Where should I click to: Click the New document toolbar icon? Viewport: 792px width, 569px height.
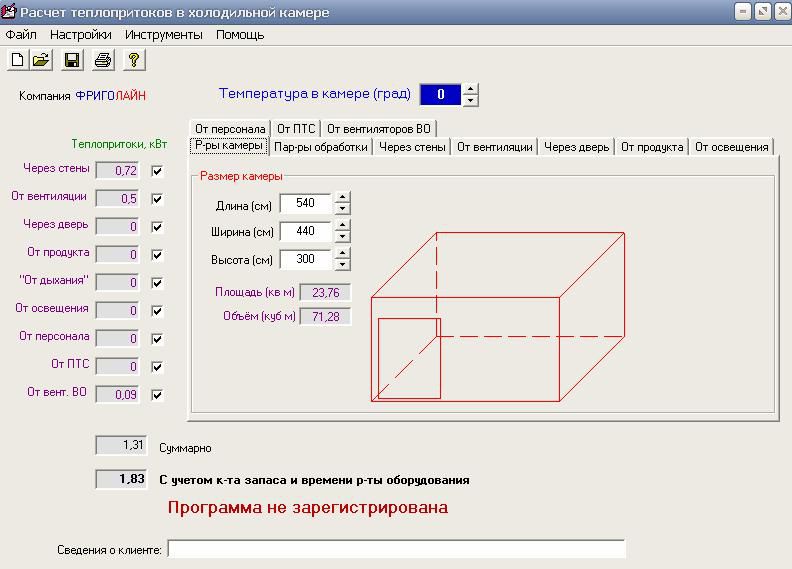click(17, 60)
